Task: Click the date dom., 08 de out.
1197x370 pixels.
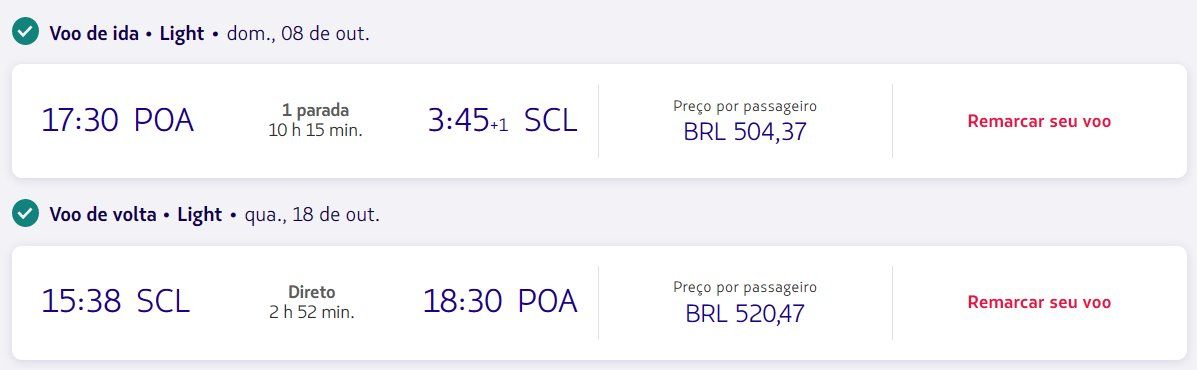Action: tap(298, 34)
